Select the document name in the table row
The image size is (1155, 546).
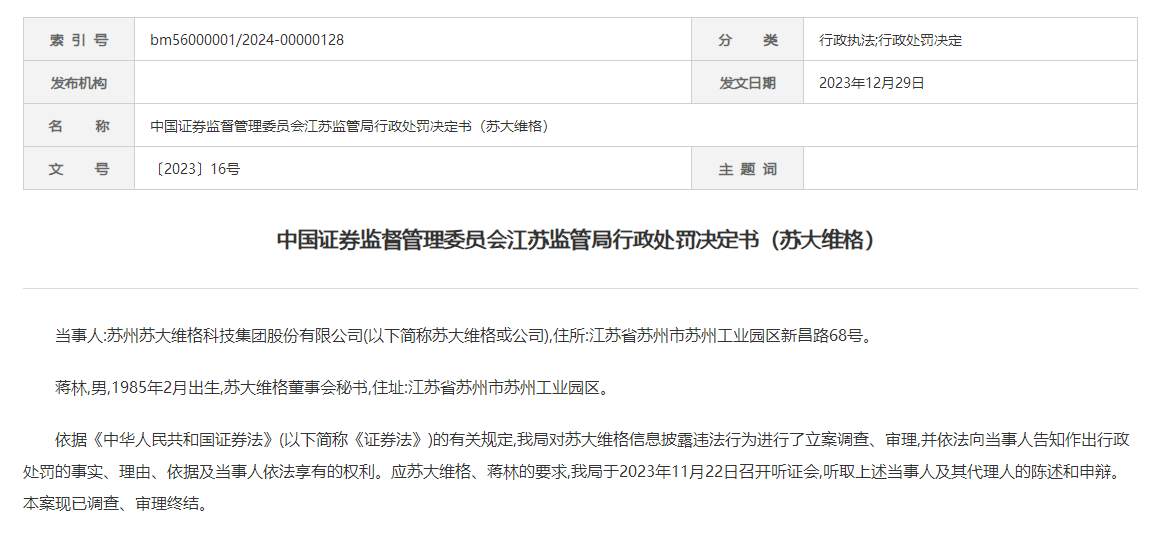point(350,126)
